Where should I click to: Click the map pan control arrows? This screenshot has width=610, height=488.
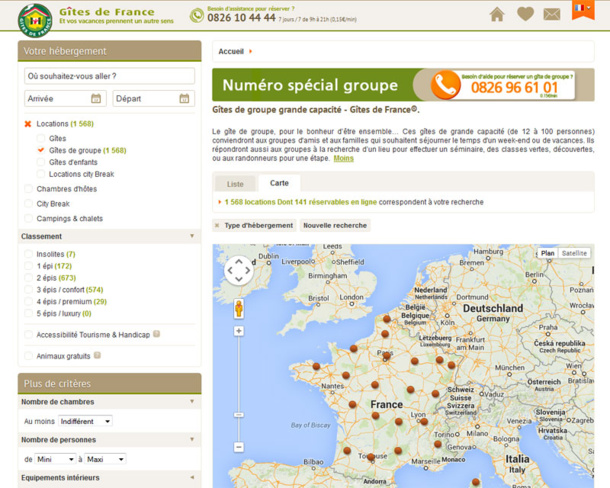(x=238, y=270)
